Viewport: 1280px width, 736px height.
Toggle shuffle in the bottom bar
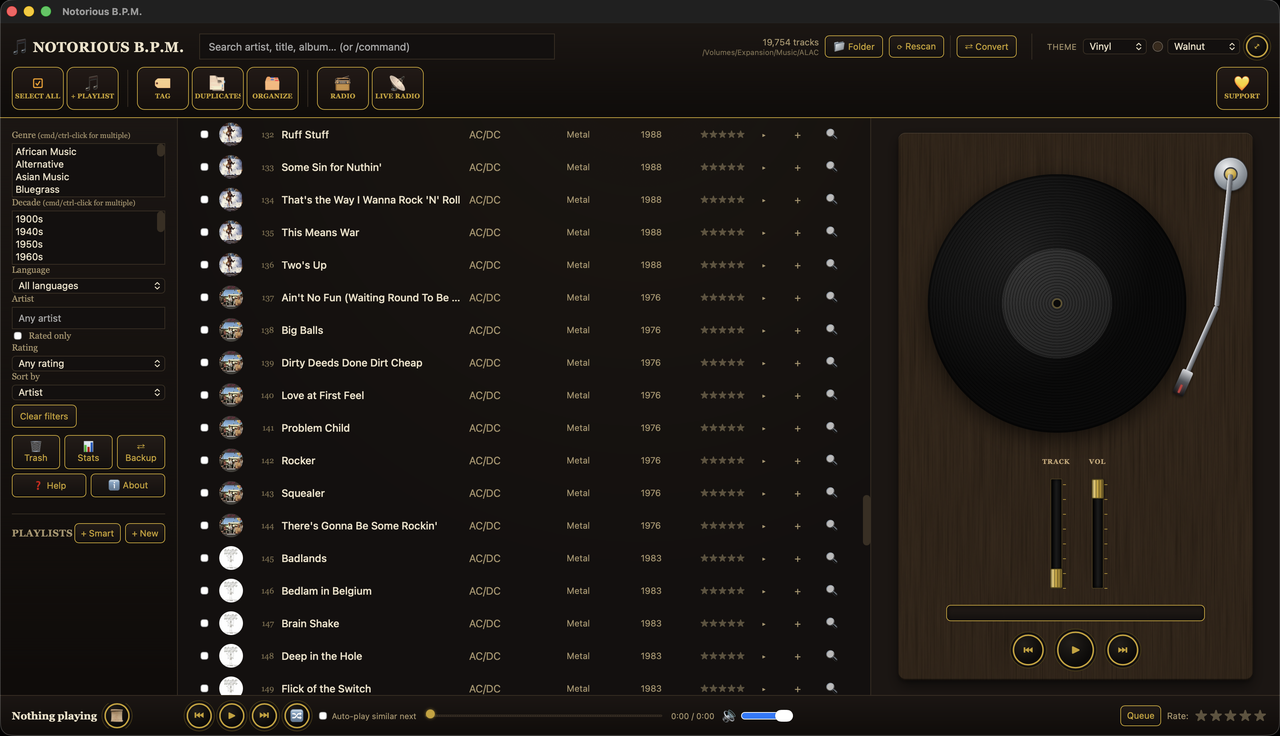(x=297, y=715)
